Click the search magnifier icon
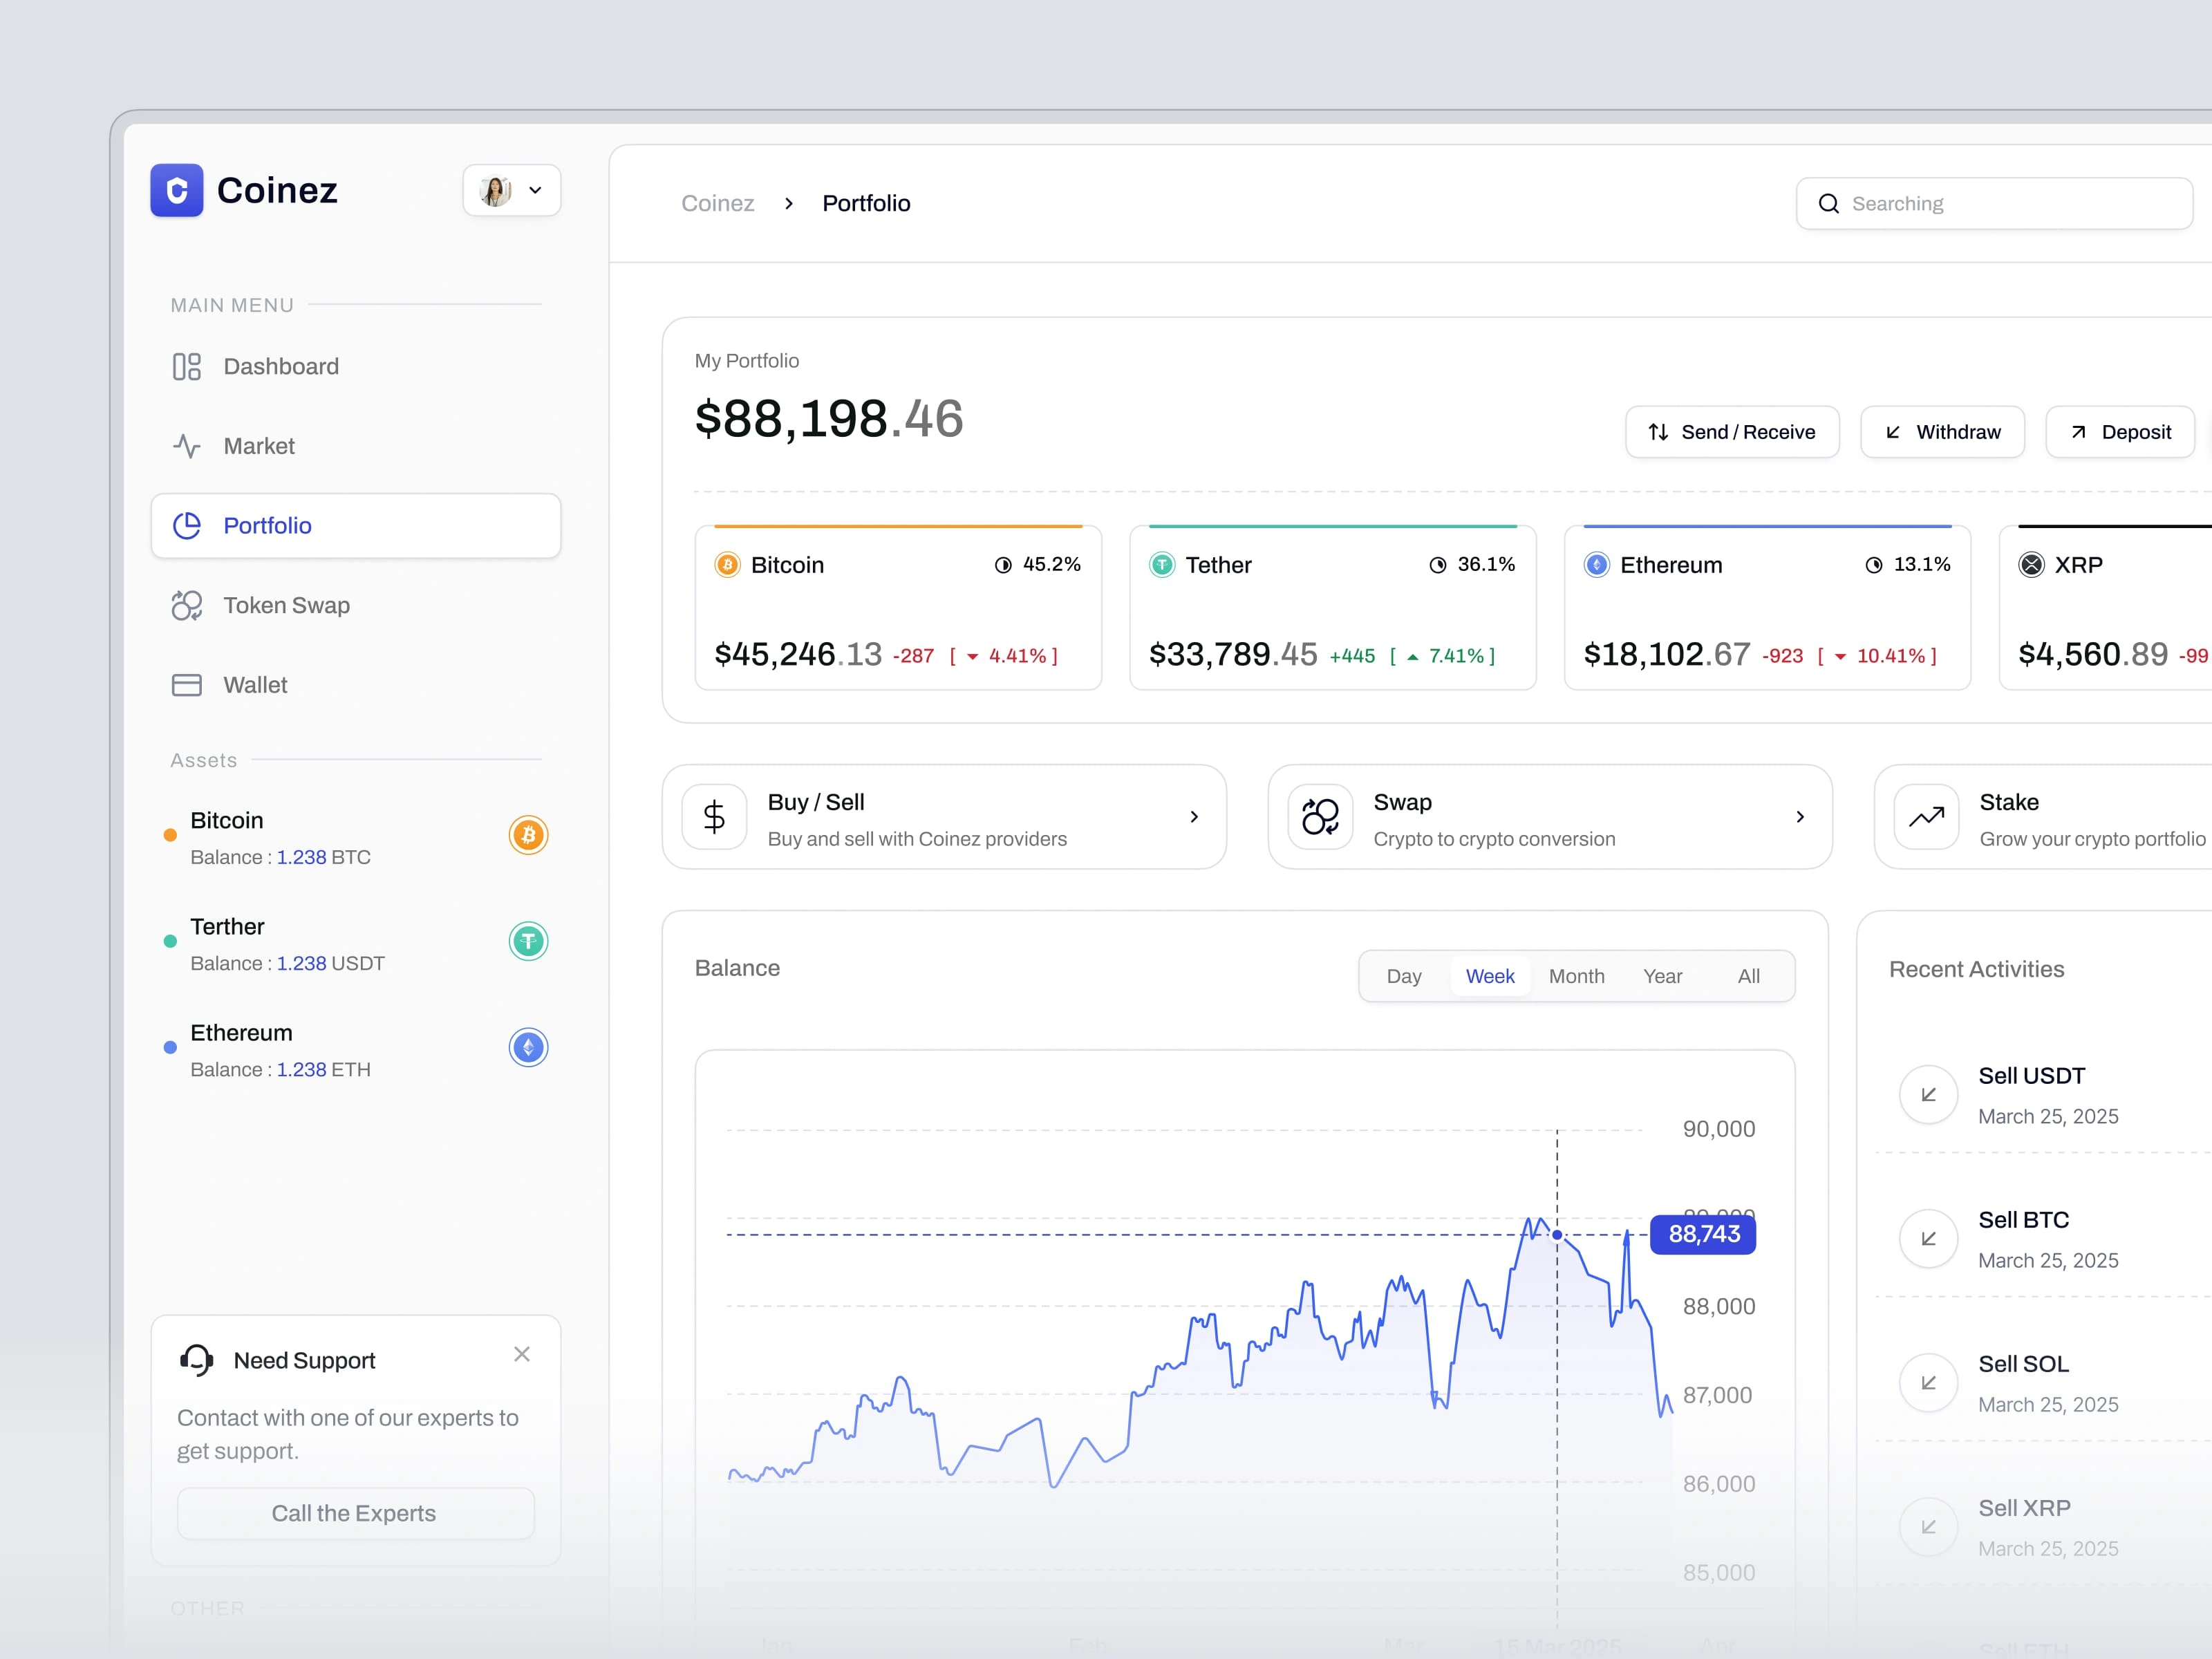Image resolution: width=2212 pixels, height=1659 pixels. (1829, 203)
